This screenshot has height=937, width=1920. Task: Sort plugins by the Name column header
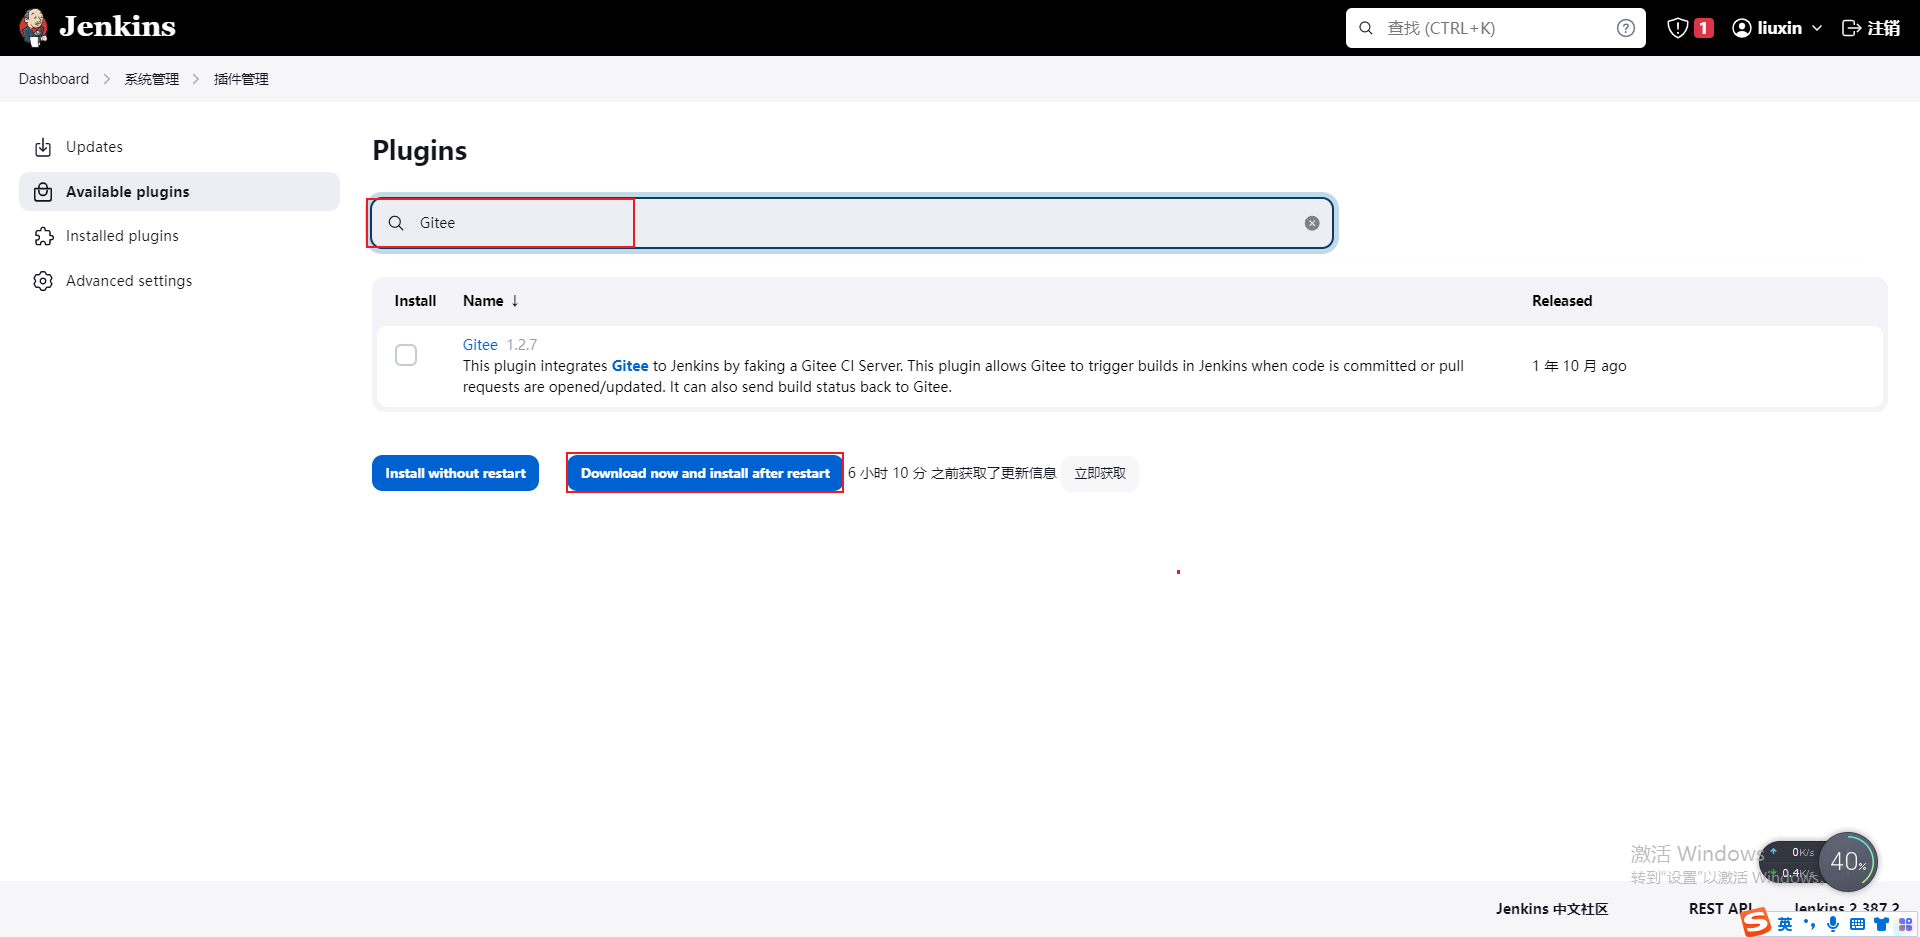[x=490, y=301]
